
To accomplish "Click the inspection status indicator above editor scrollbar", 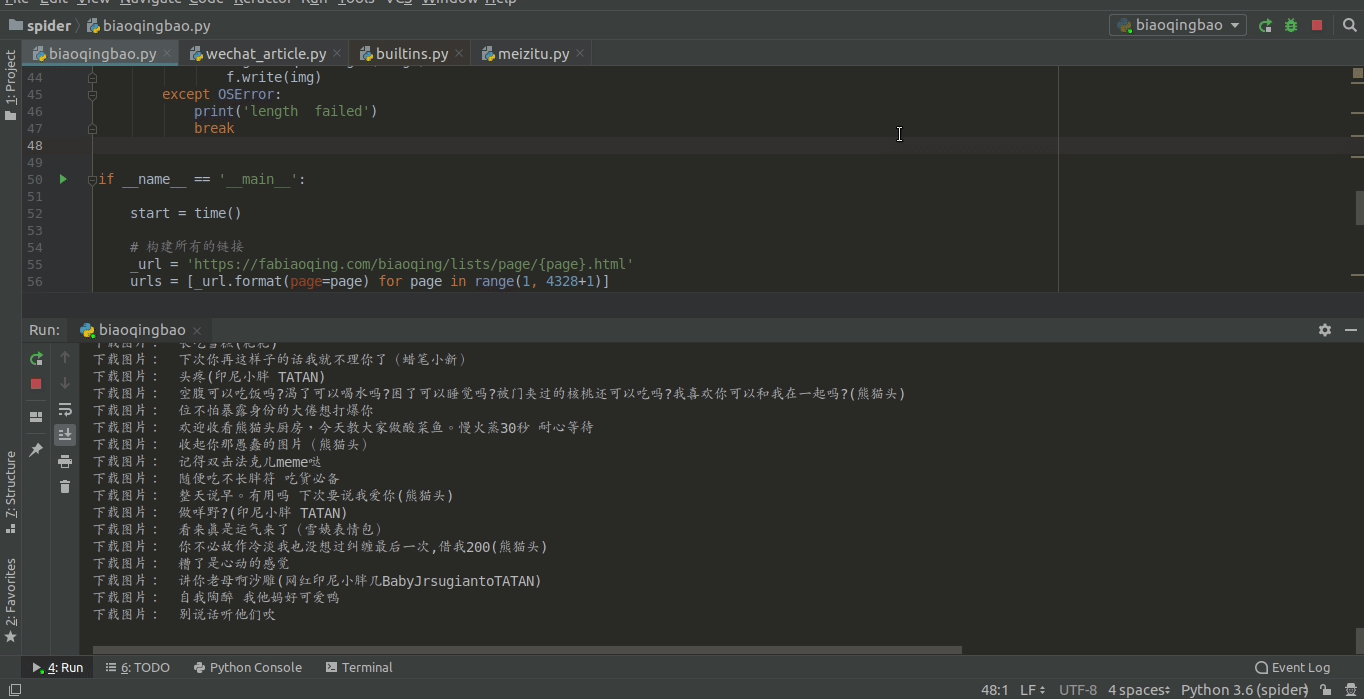I will (1358, 73).
